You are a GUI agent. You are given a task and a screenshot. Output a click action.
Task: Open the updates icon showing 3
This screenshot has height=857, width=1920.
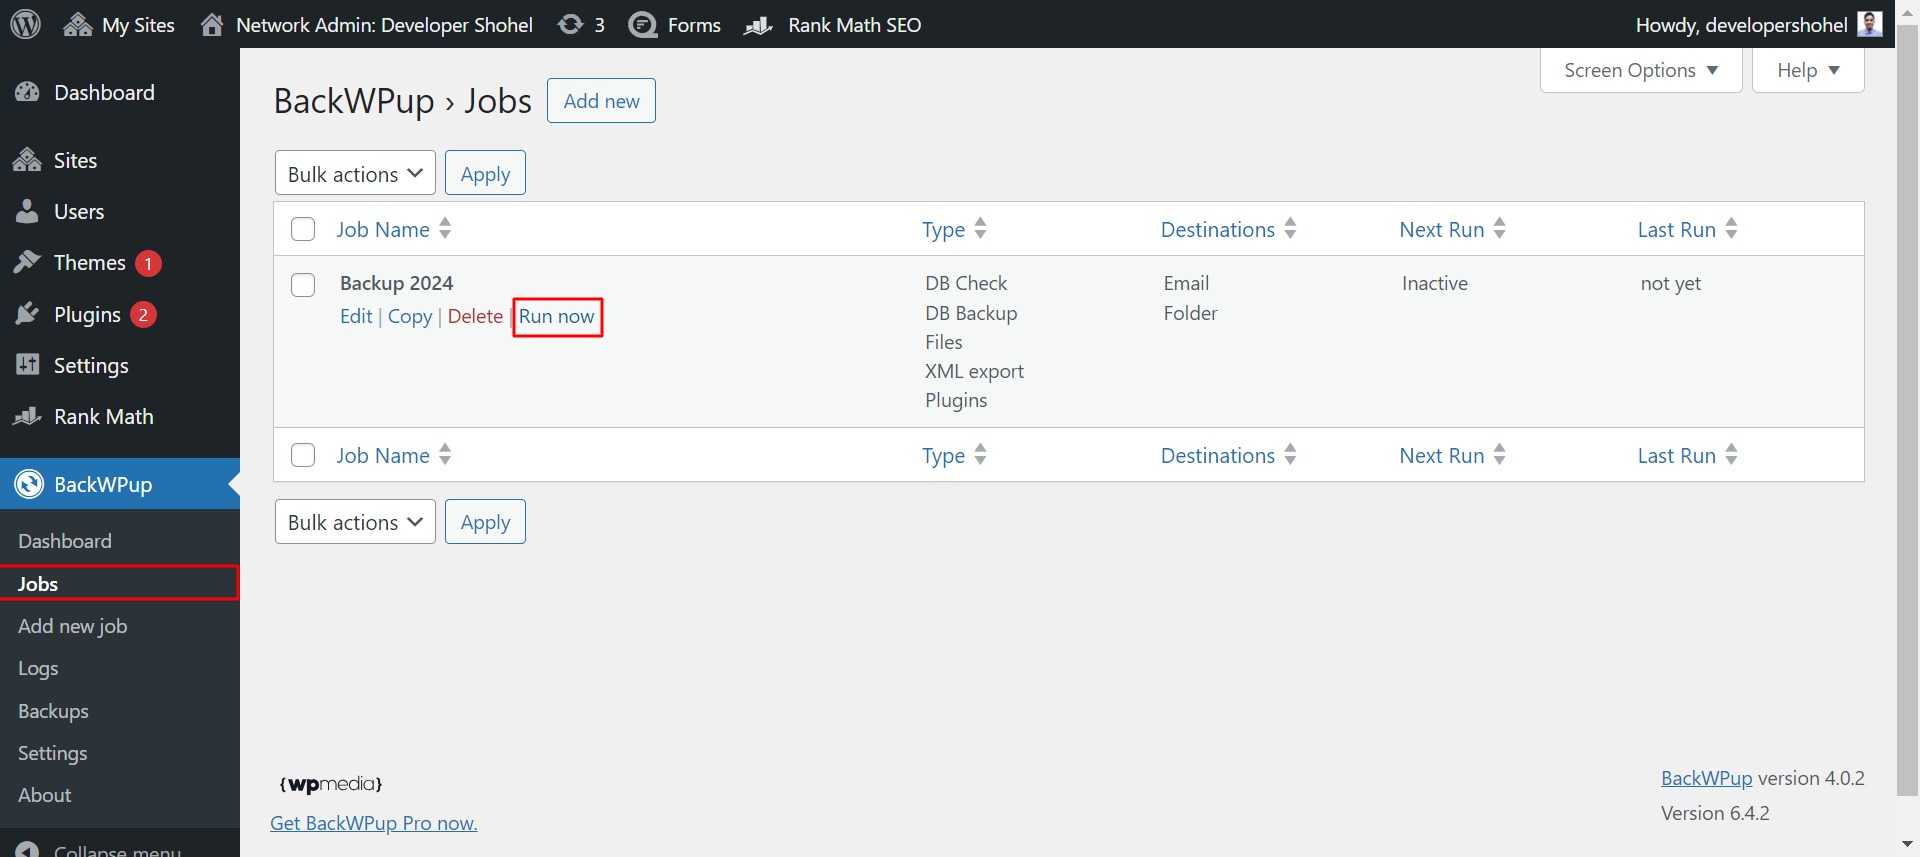pyautogui.click(x=570, y=25)
